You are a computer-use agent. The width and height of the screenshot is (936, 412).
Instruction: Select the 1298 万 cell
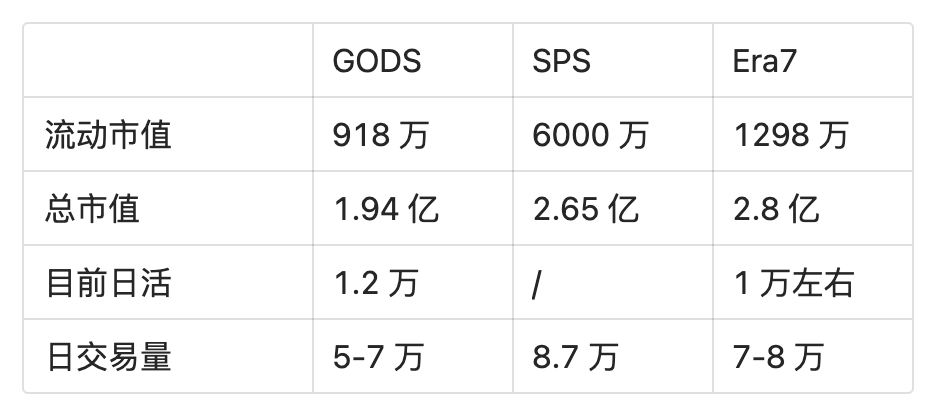(x=812, y=134)
